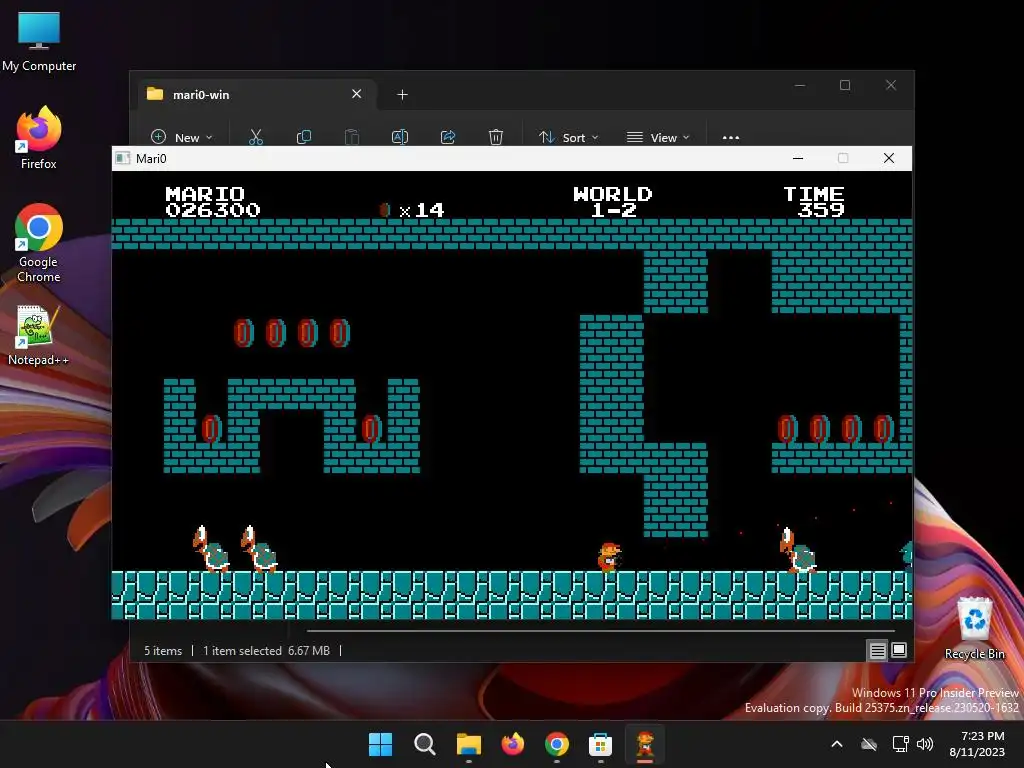This screenshot has height=768, width=1024.
Task: Open the clock and date flyout
Action: coord(976,744)
